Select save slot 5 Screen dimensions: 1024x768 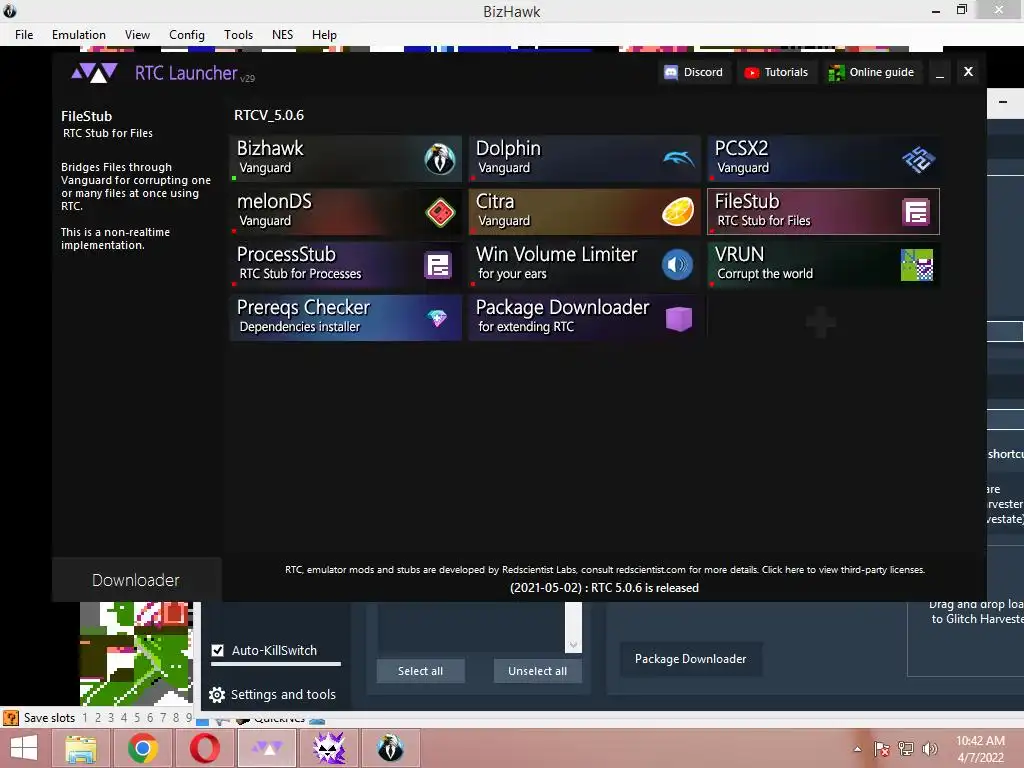[136, 718]
